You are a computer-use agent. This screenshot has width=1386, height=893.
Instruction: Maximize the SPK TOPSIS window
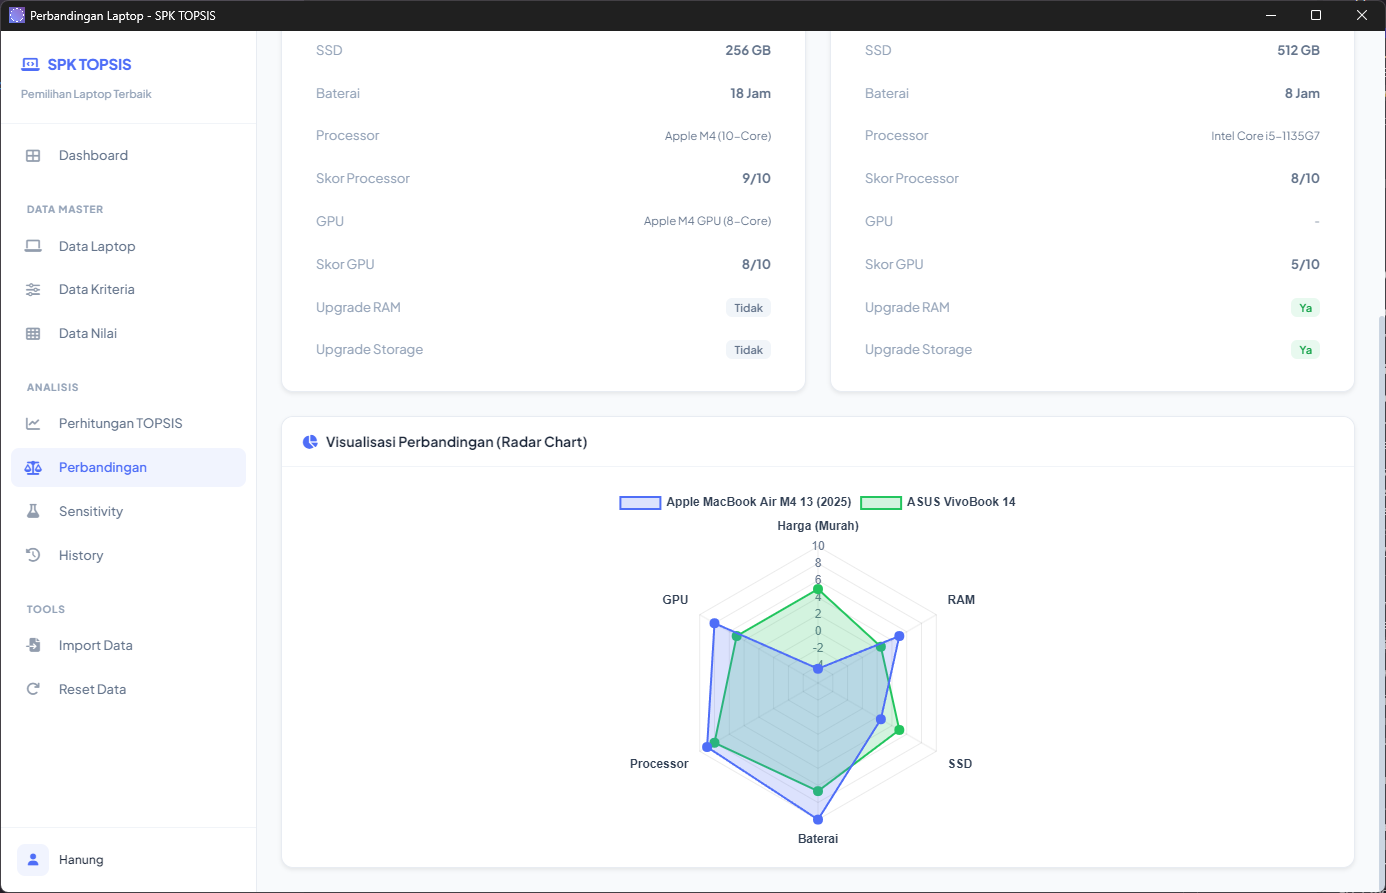pos(1316,15)
